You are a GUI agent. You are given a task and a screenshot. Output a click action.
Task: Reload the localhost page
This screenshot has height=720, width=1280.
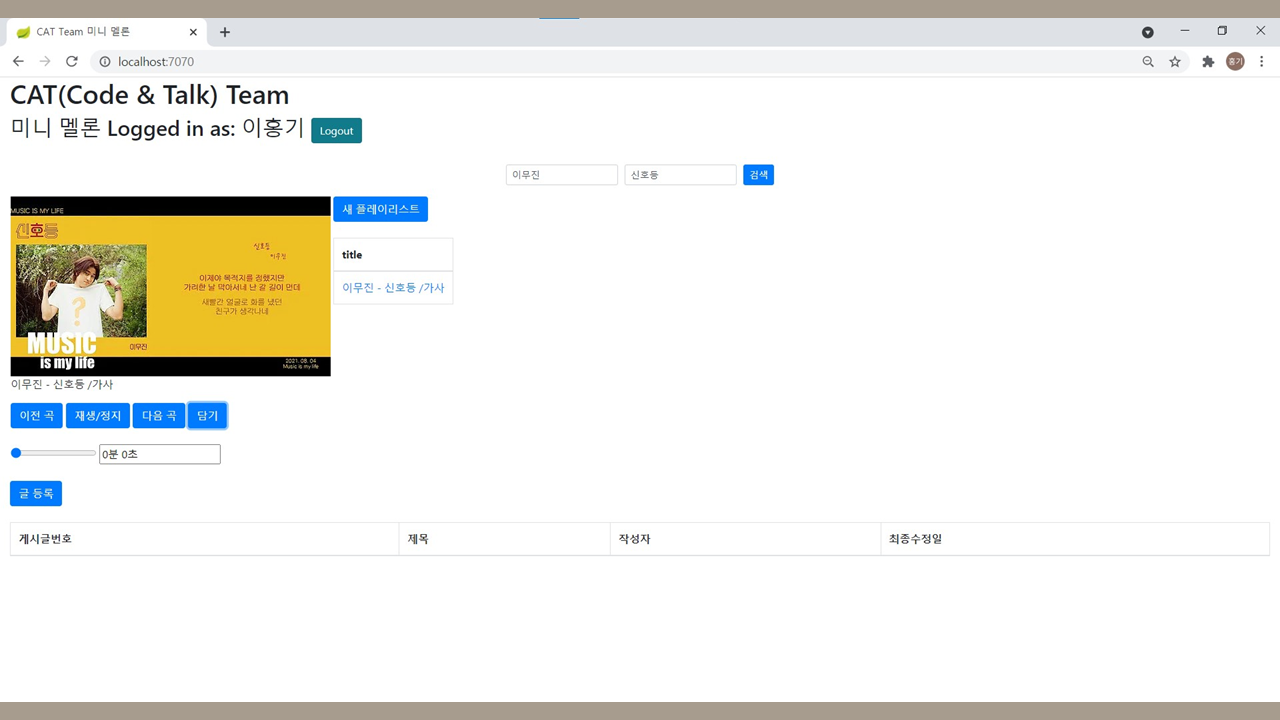72,61
